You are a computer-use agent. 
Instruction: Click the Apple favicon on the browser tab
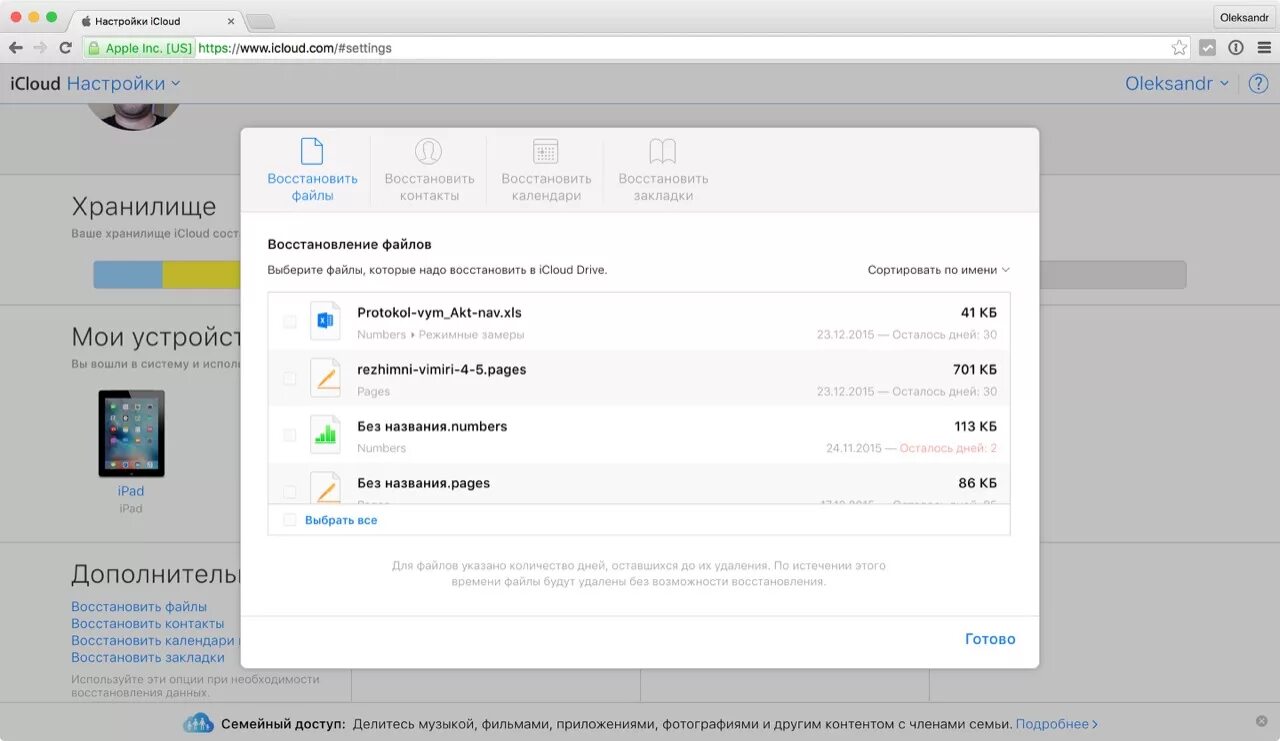point(86,20)
